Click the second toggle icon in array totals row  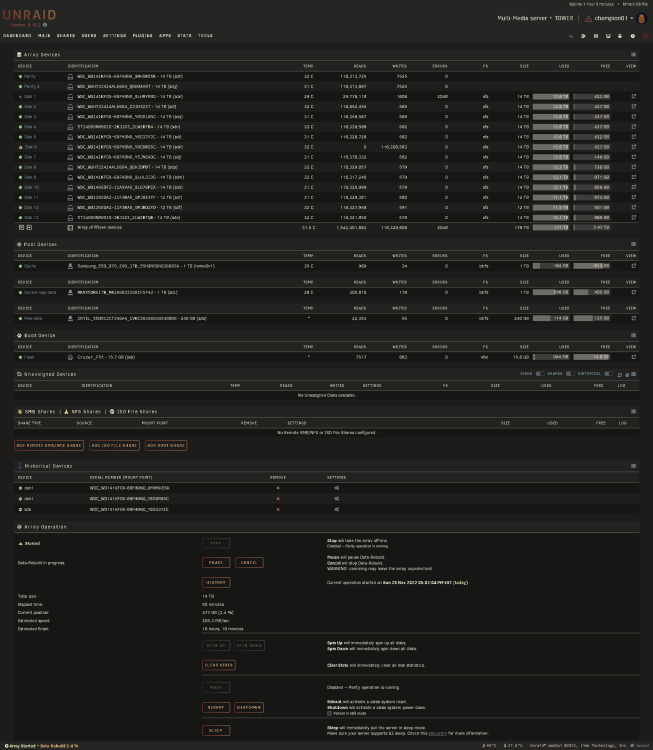coord(29,227)
